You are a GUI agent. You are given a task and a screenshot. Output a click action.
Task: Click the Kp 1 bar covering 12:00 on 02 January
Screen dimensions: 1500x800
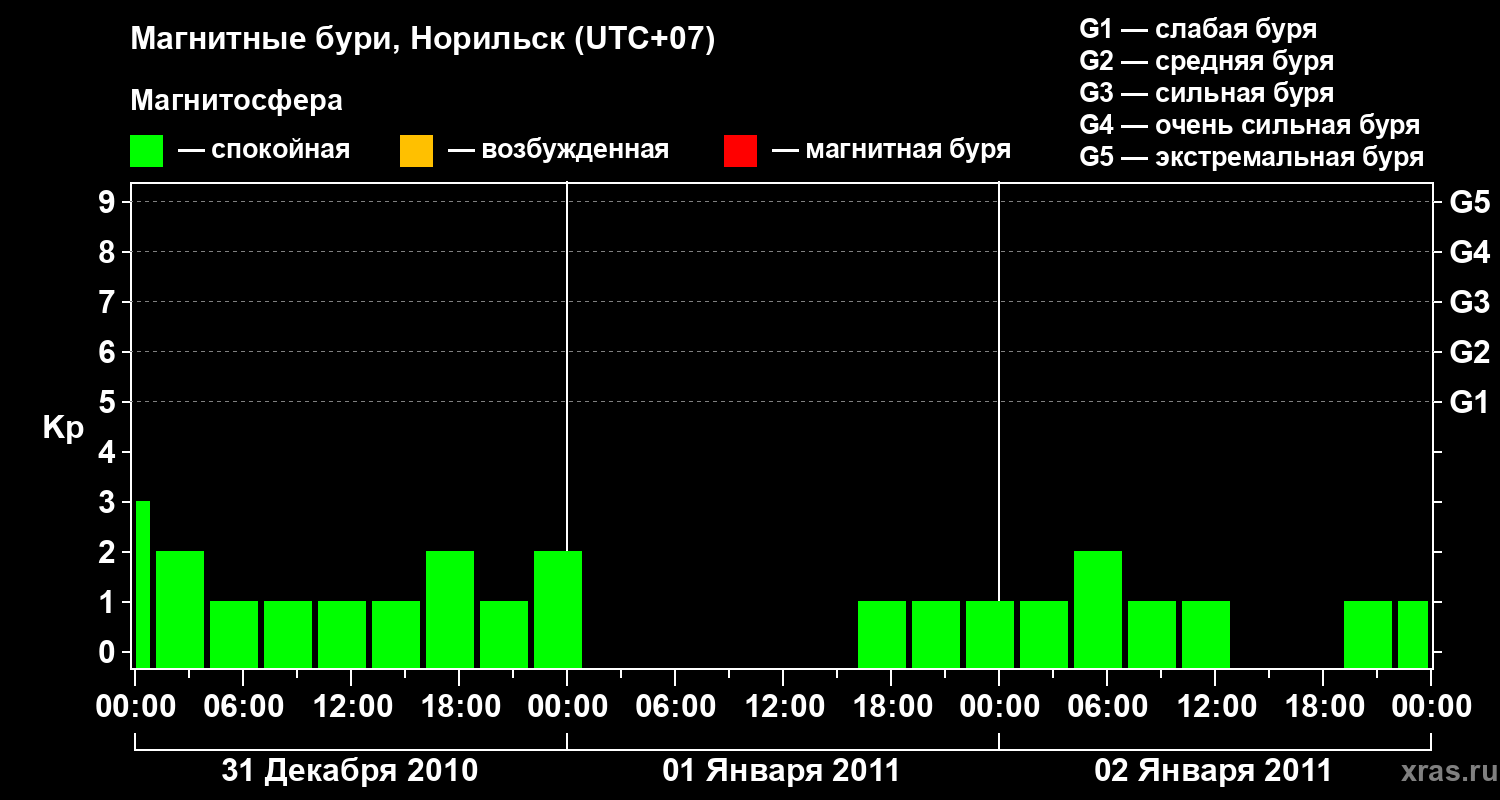(x=1206, y=634)
